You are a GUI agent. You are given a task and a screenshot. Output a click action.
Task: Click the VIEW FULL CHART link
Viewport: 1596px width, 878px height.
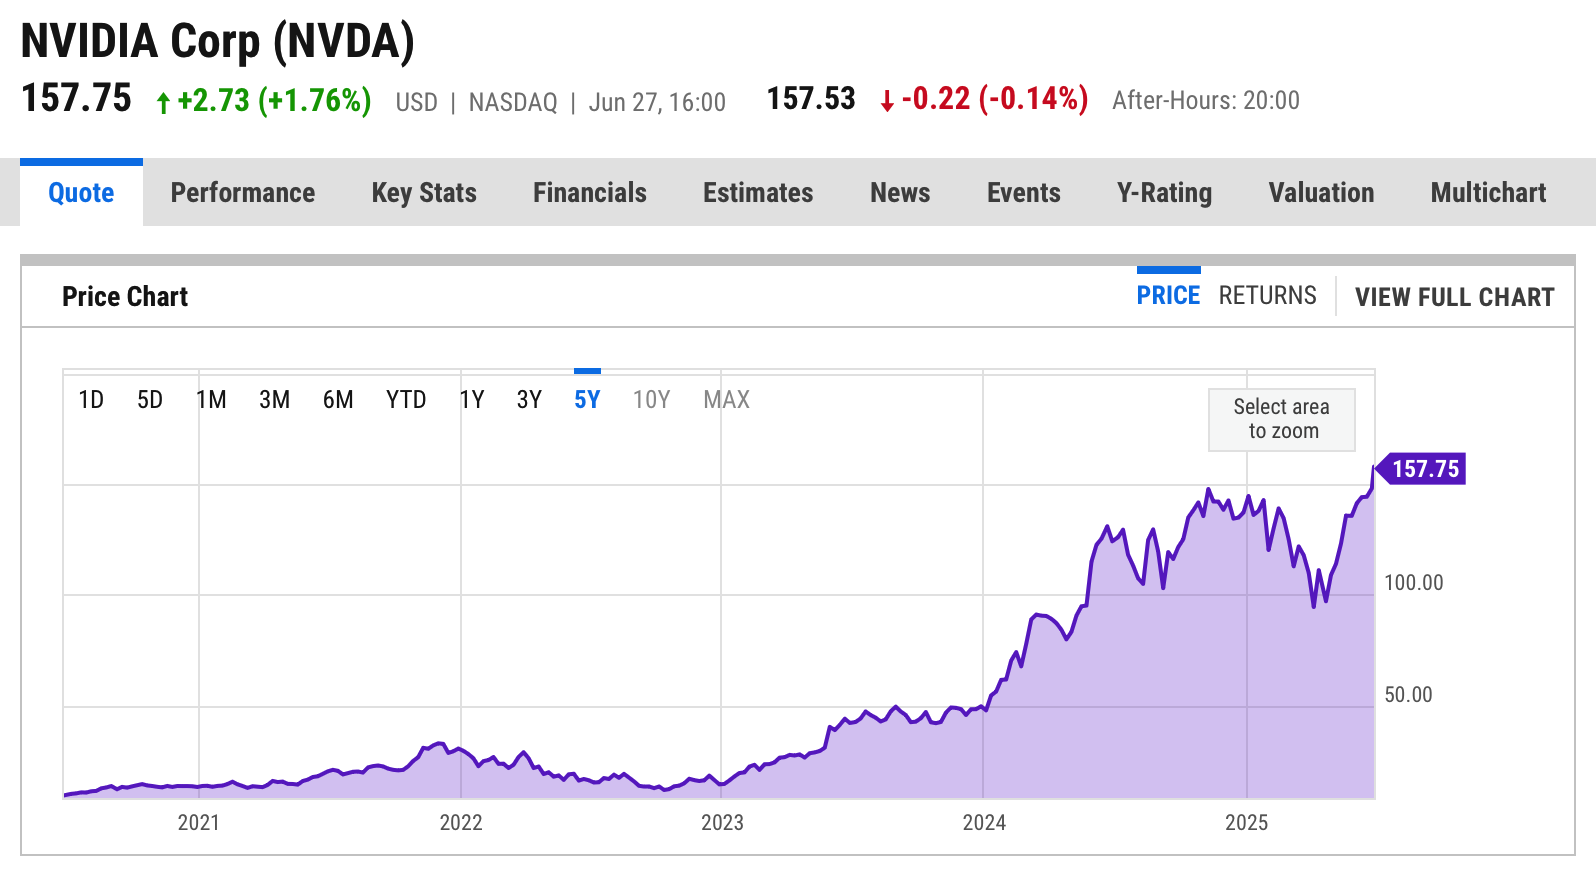click(1454, 297)
